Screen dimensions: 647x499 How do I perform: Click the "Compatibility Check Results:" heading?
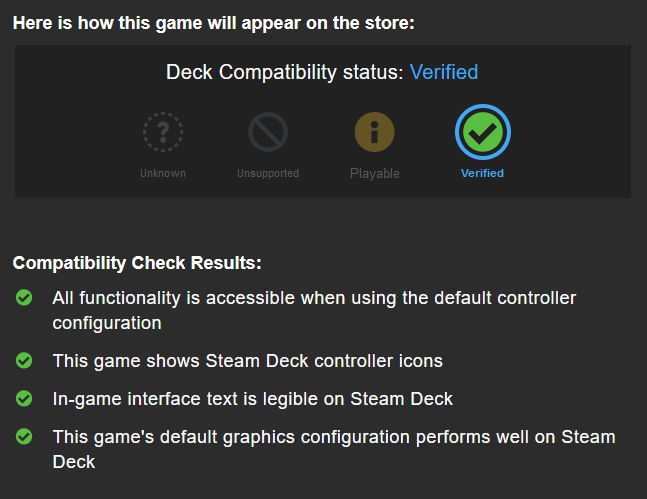[x=137, y=263]
